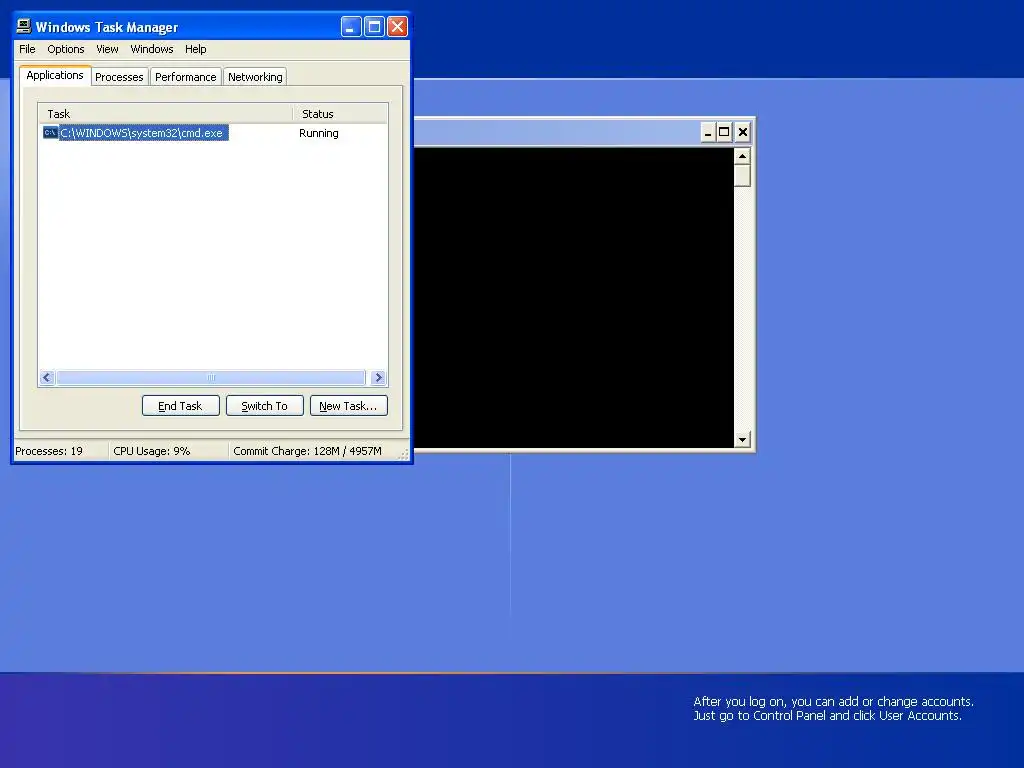Click the Task Manager title bar icon
The image size is (1024, 768).
(x=24, y=26)
